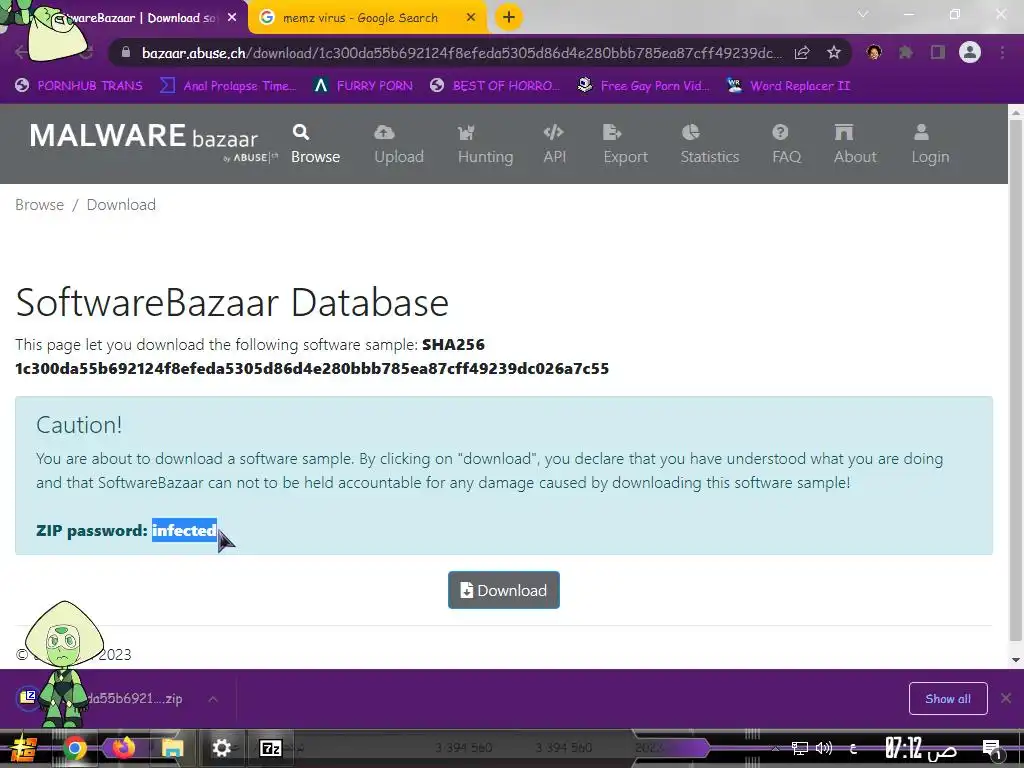Click the highlighted 'infected' password text
The image size is (1024, 768).
(x=184, y=530)
